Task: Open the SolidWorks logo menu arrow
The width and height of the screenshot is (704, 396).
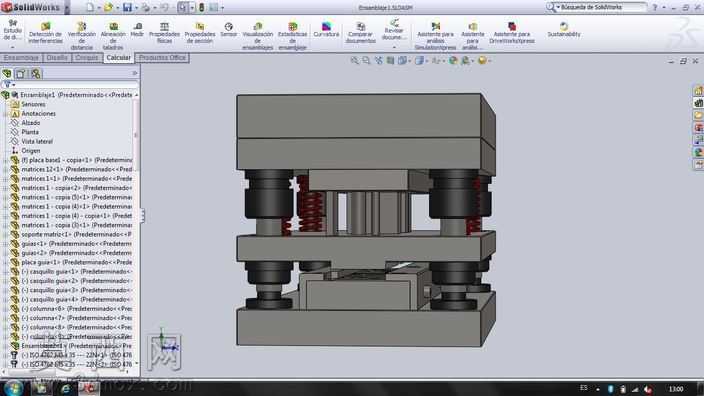Action: pos(67,8)
